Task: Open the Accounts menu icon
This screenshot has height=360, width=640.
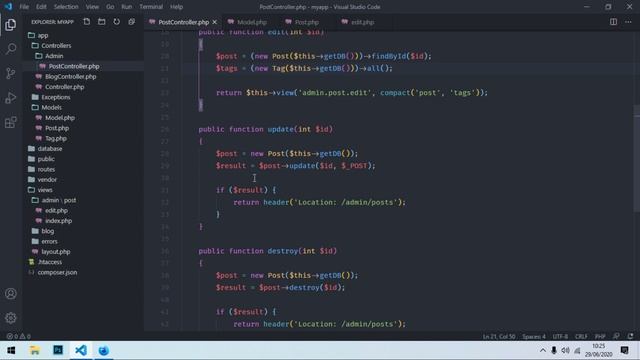Action: (11, 293)
